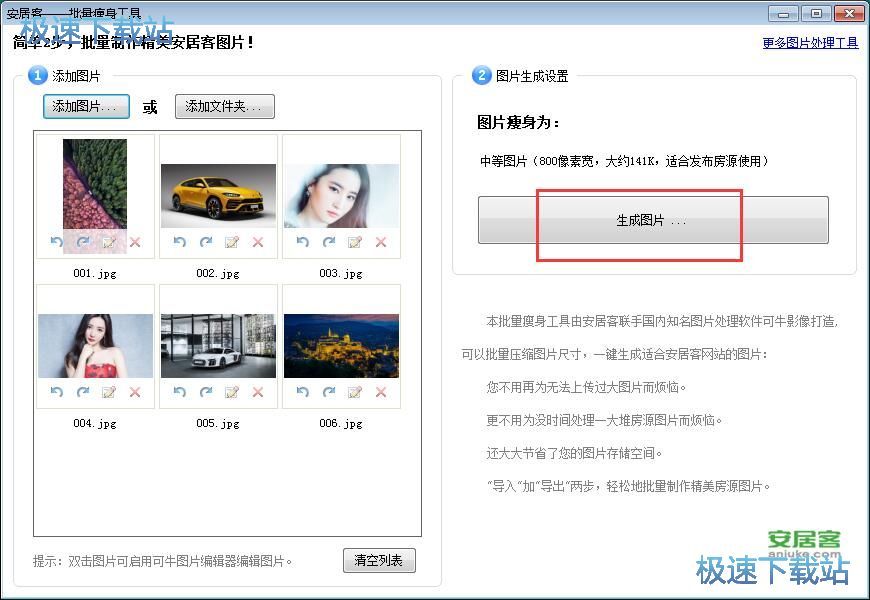Image resolution: width=870 pixels, height=600 pixels.
Task: Rotate 005.jpg counterclockwise
Action: tap(180, 392)
